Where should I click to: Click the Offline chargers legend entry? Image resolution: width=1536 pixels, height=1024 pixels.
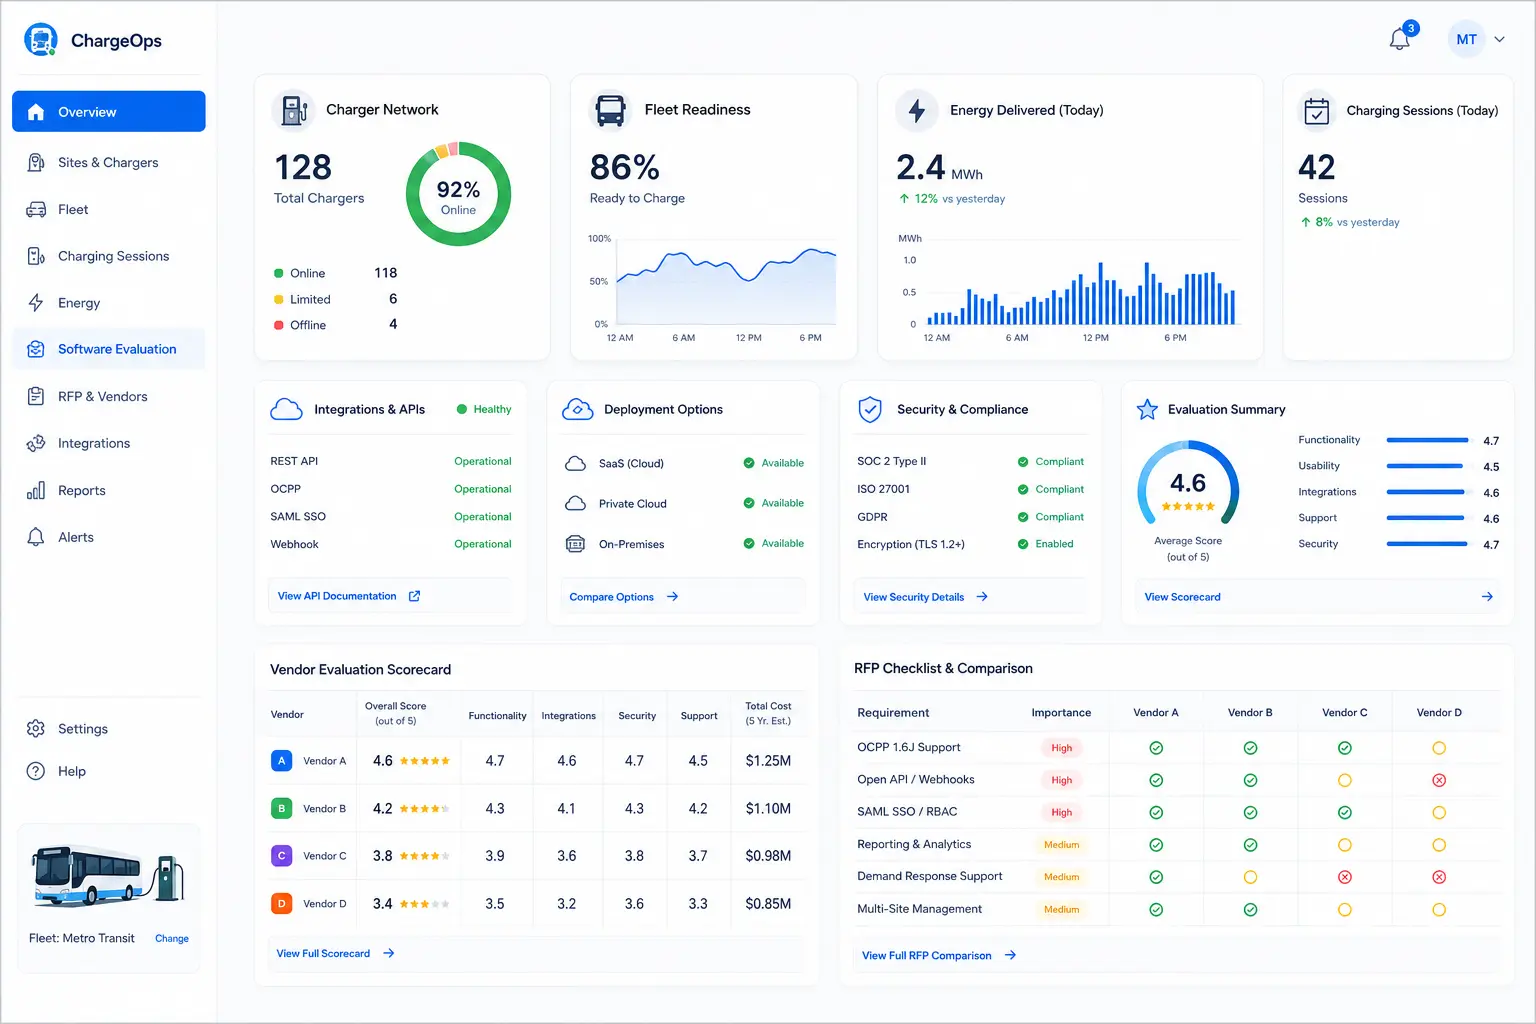coord(336,325)
